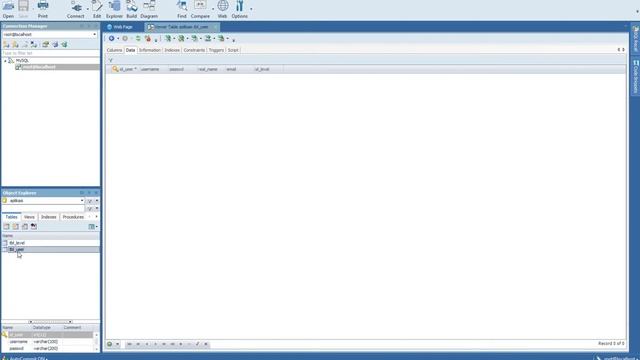640x360 pixels.
Task: Select the username column row in details pane
Action: [48, 342]
